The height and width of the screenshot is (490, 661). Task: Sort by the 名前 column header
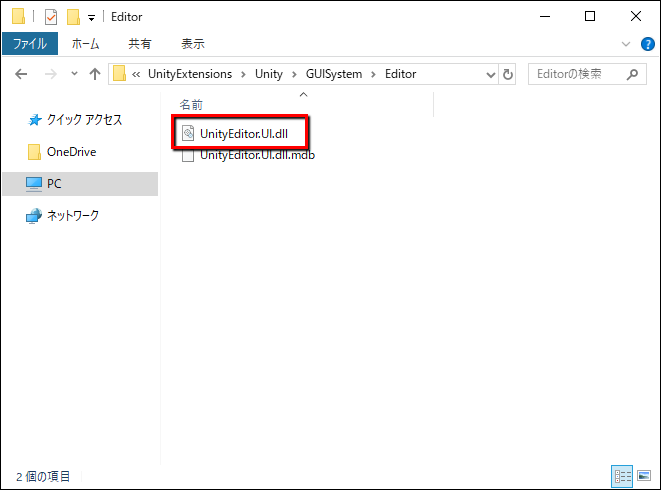tap(191, 105)
